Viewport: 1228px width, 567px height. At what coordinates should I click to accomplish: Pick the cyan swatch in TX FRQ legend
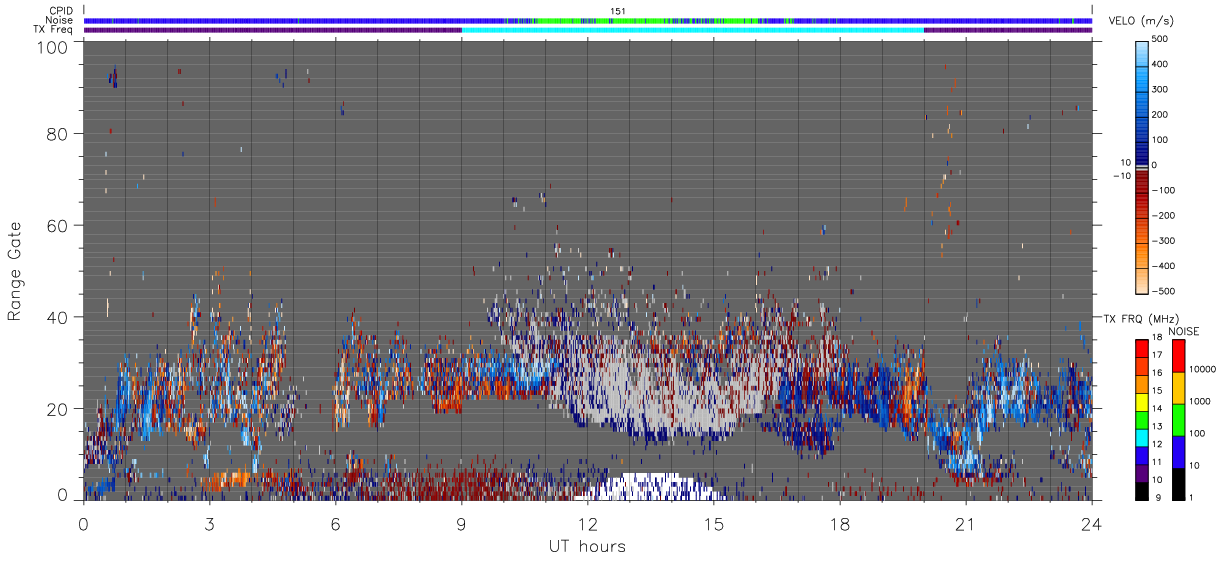pos(1142,436)
